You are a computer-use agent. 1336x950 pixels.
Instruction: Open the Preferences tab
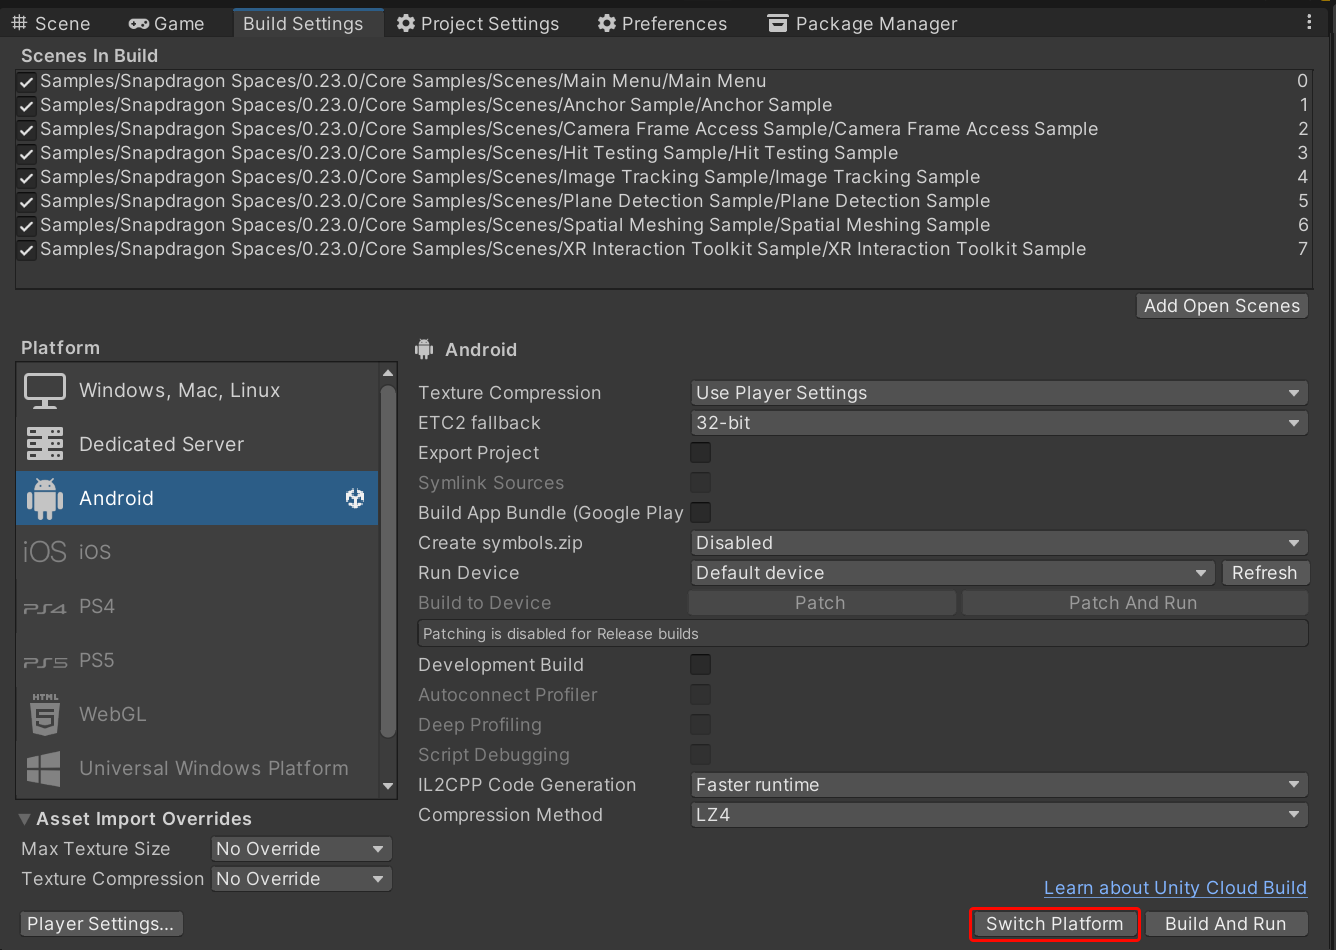(x=662, y=23)
